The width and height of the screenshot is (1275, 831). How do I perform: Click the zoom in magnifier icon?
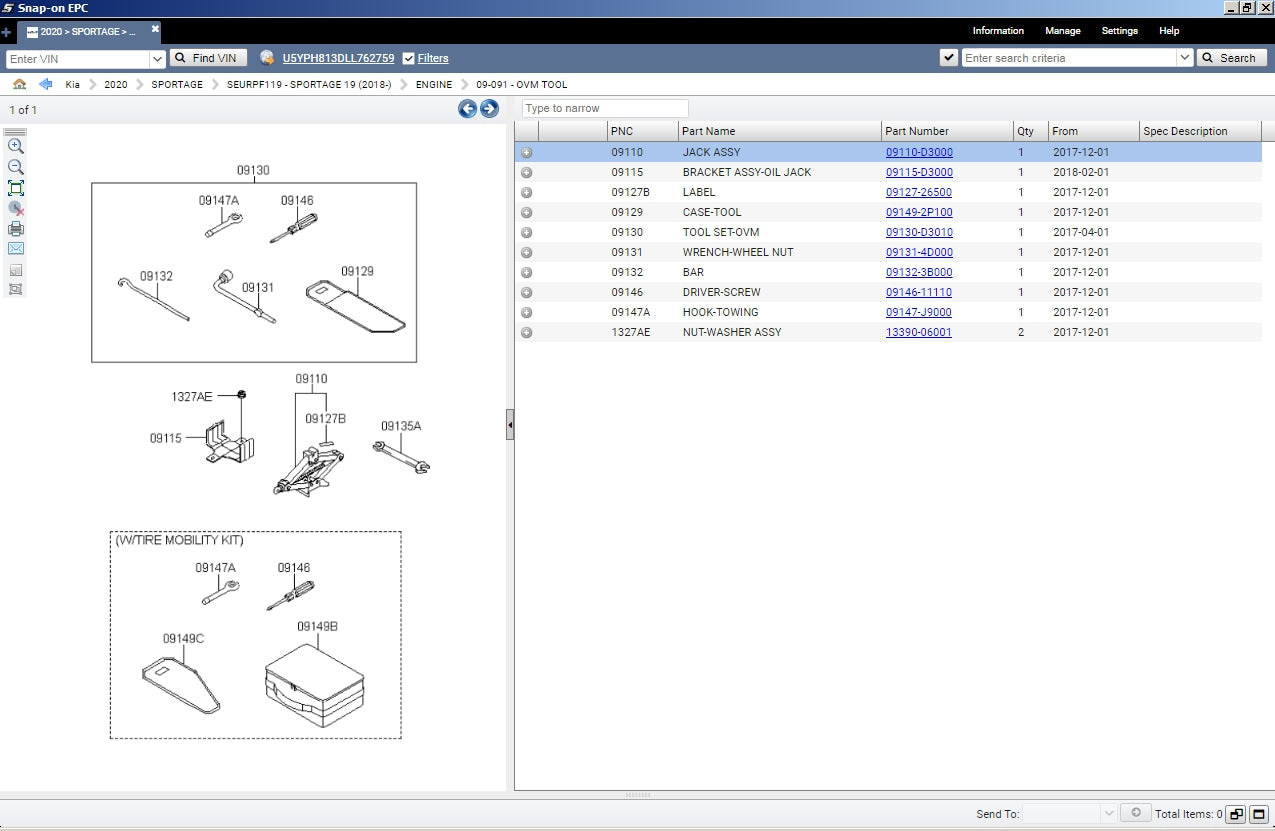16,146
